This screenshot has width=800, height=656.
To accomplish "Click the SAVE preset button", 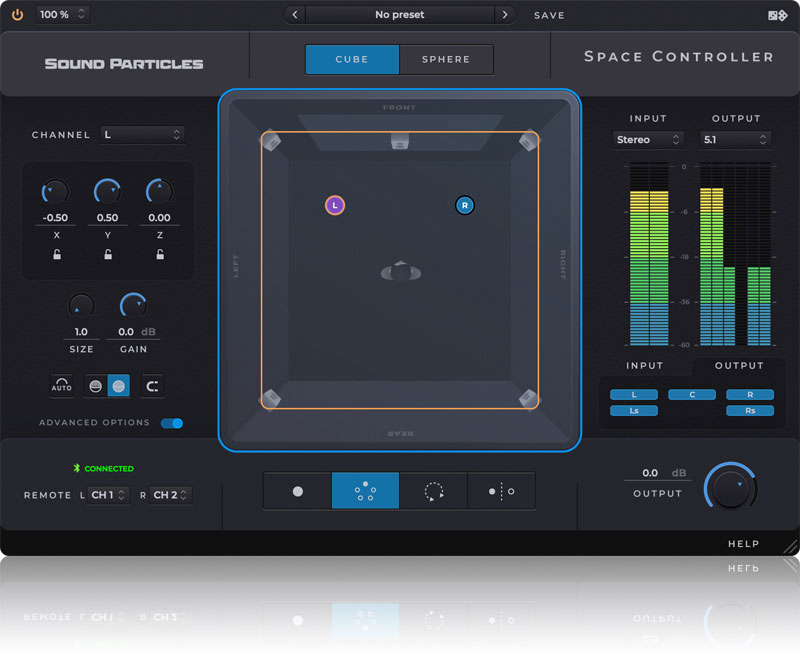I will pos(549,15).
